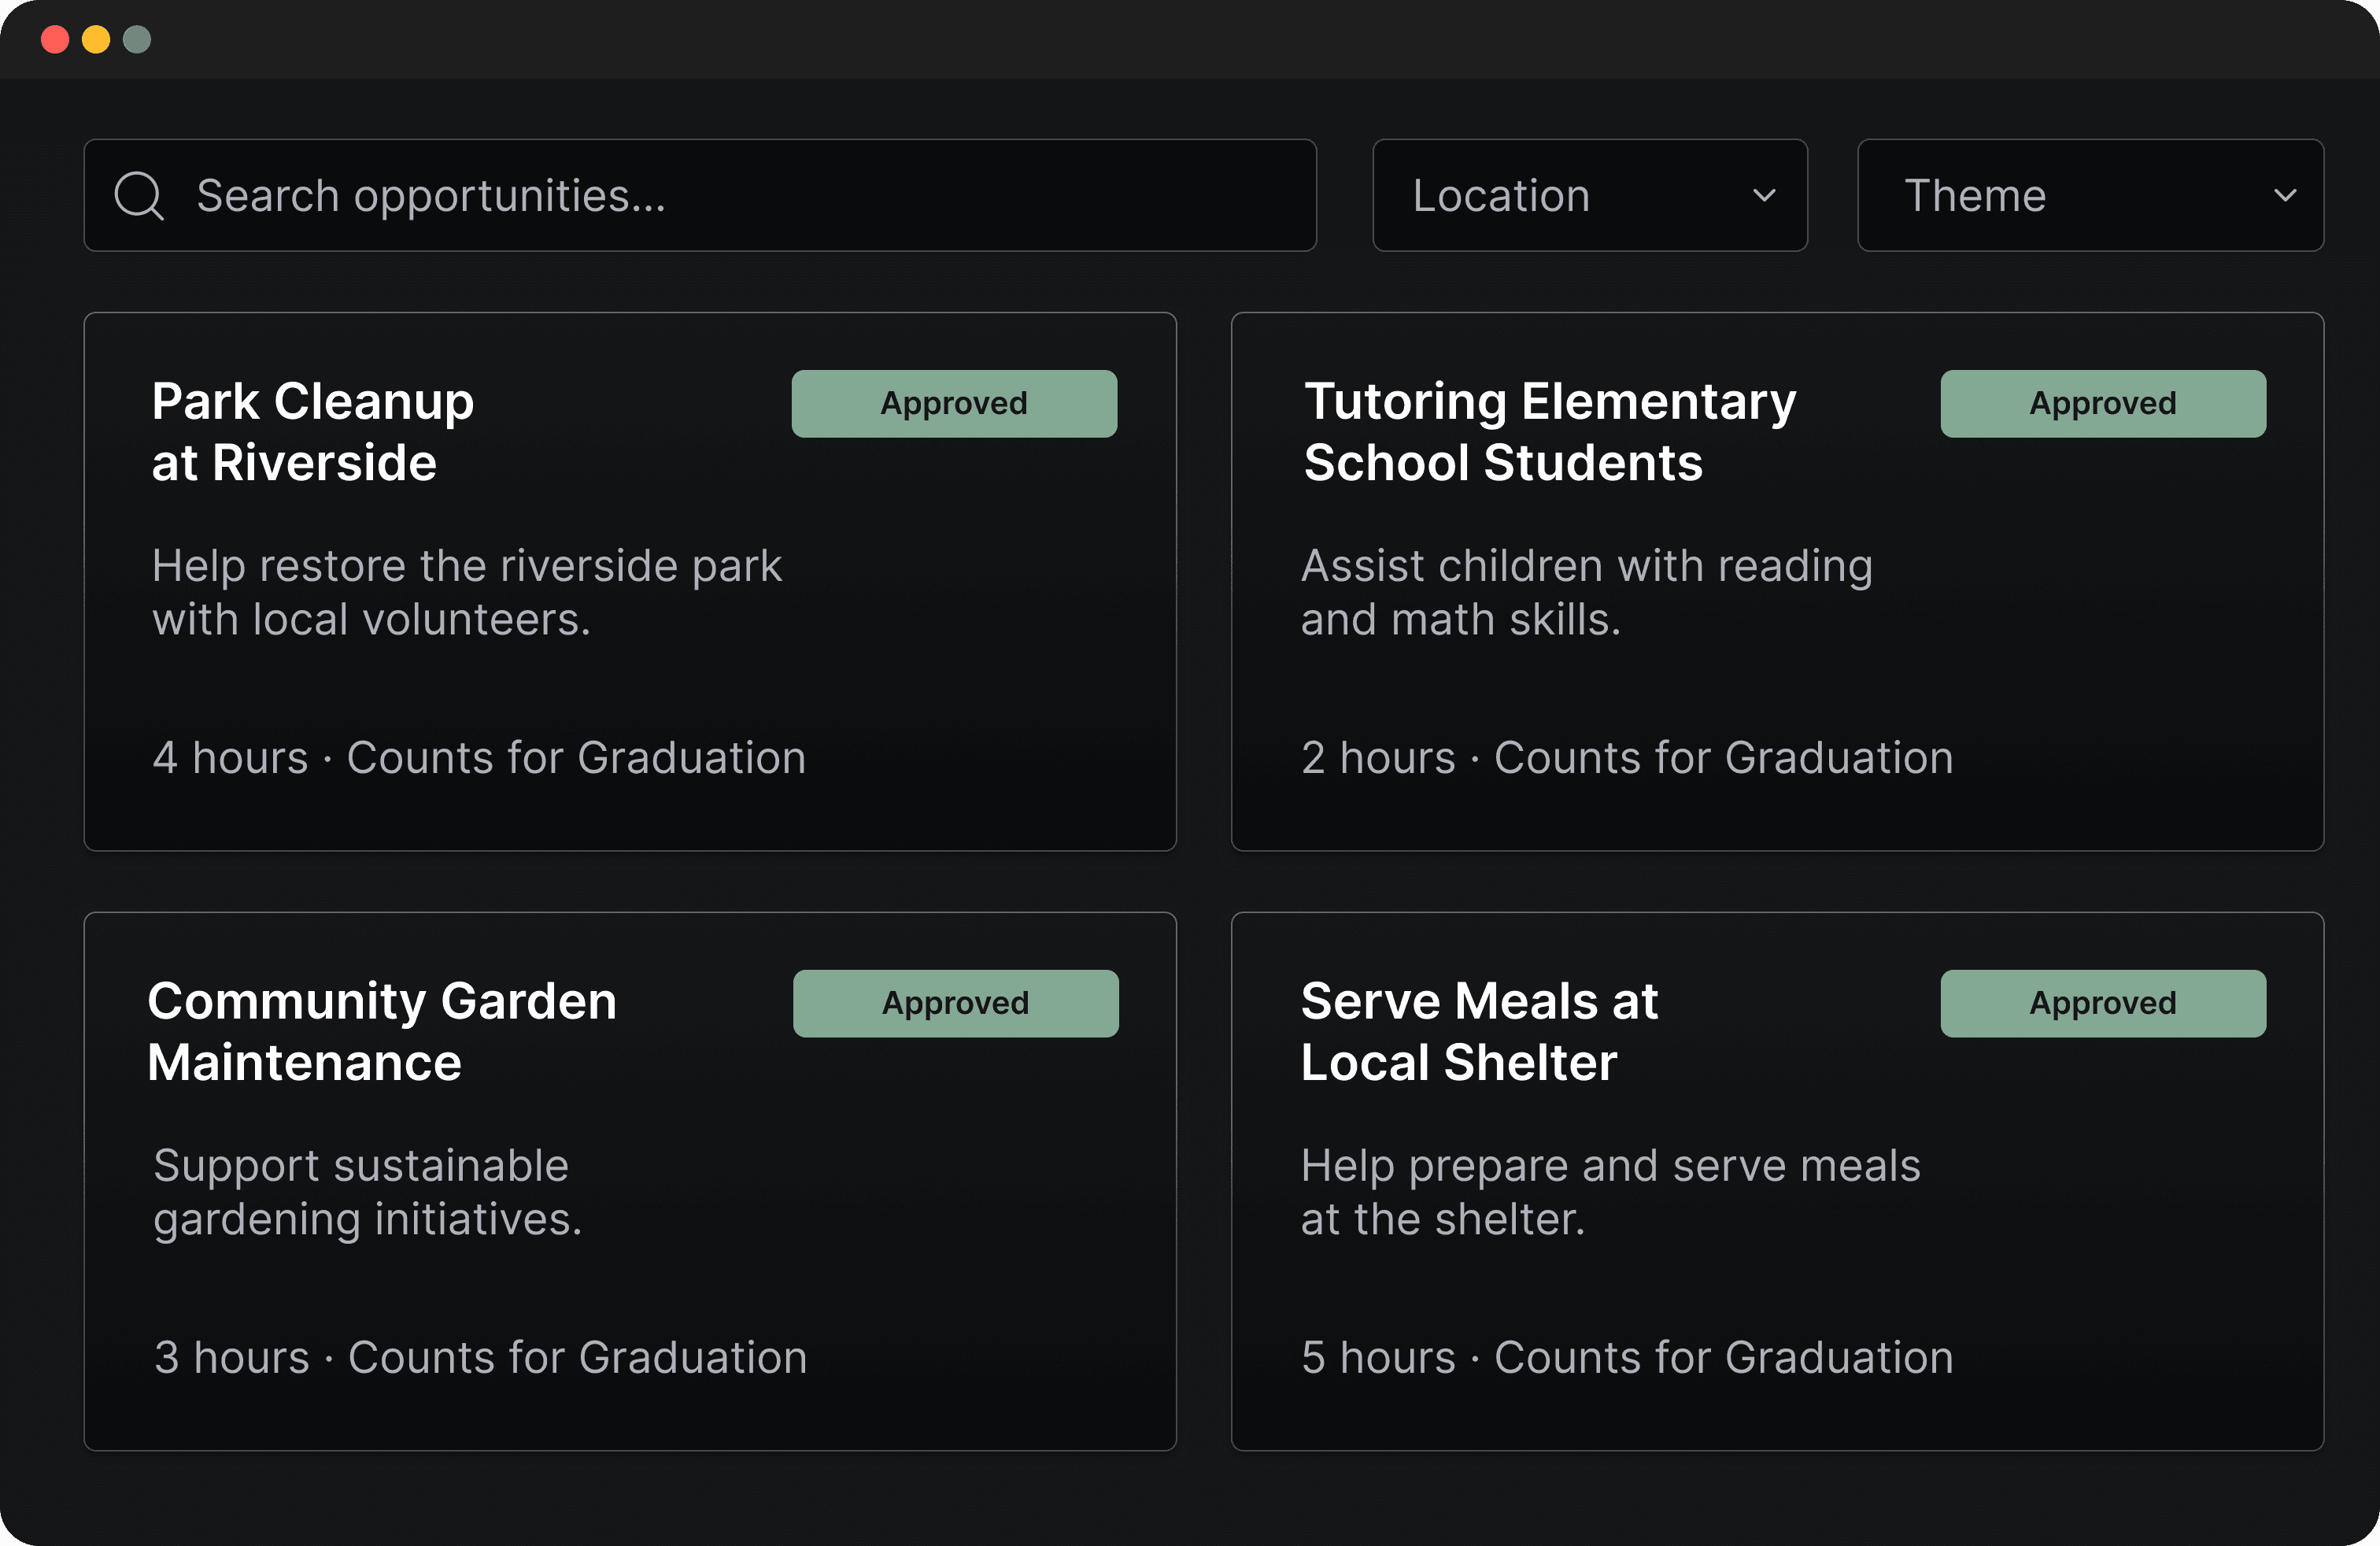Click '2 hours · Counts for Graduation' text
The image size is (2380, 1546).
[x=1627, y=758]
